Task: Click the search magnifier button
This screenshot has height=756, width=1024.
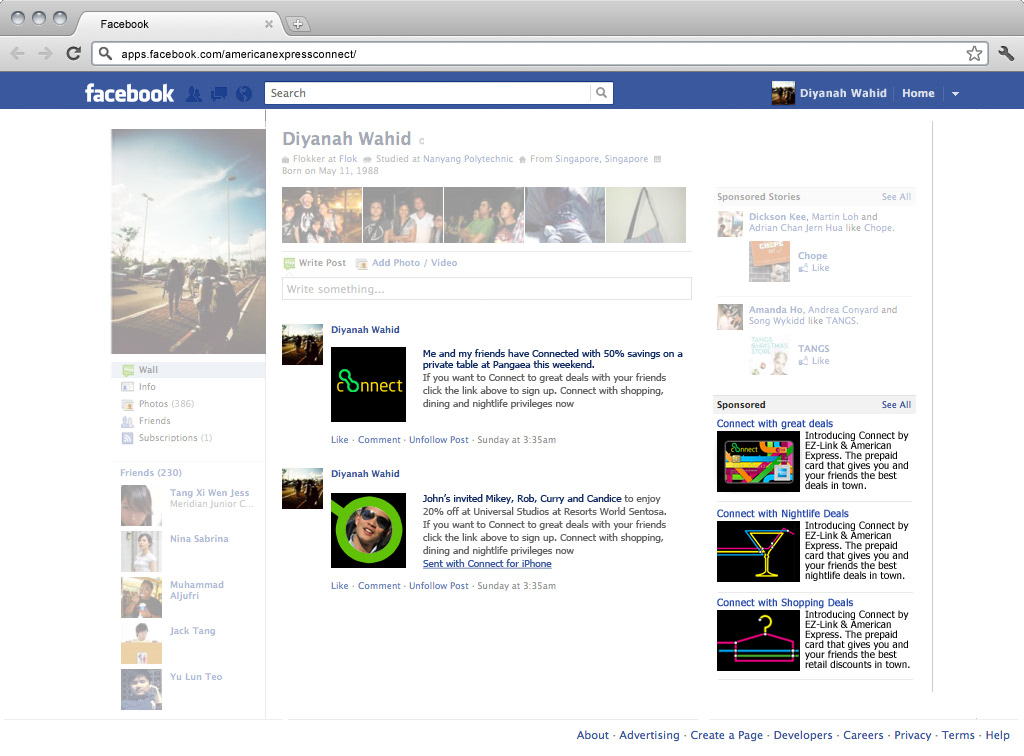Action: [x=601, y=93]
